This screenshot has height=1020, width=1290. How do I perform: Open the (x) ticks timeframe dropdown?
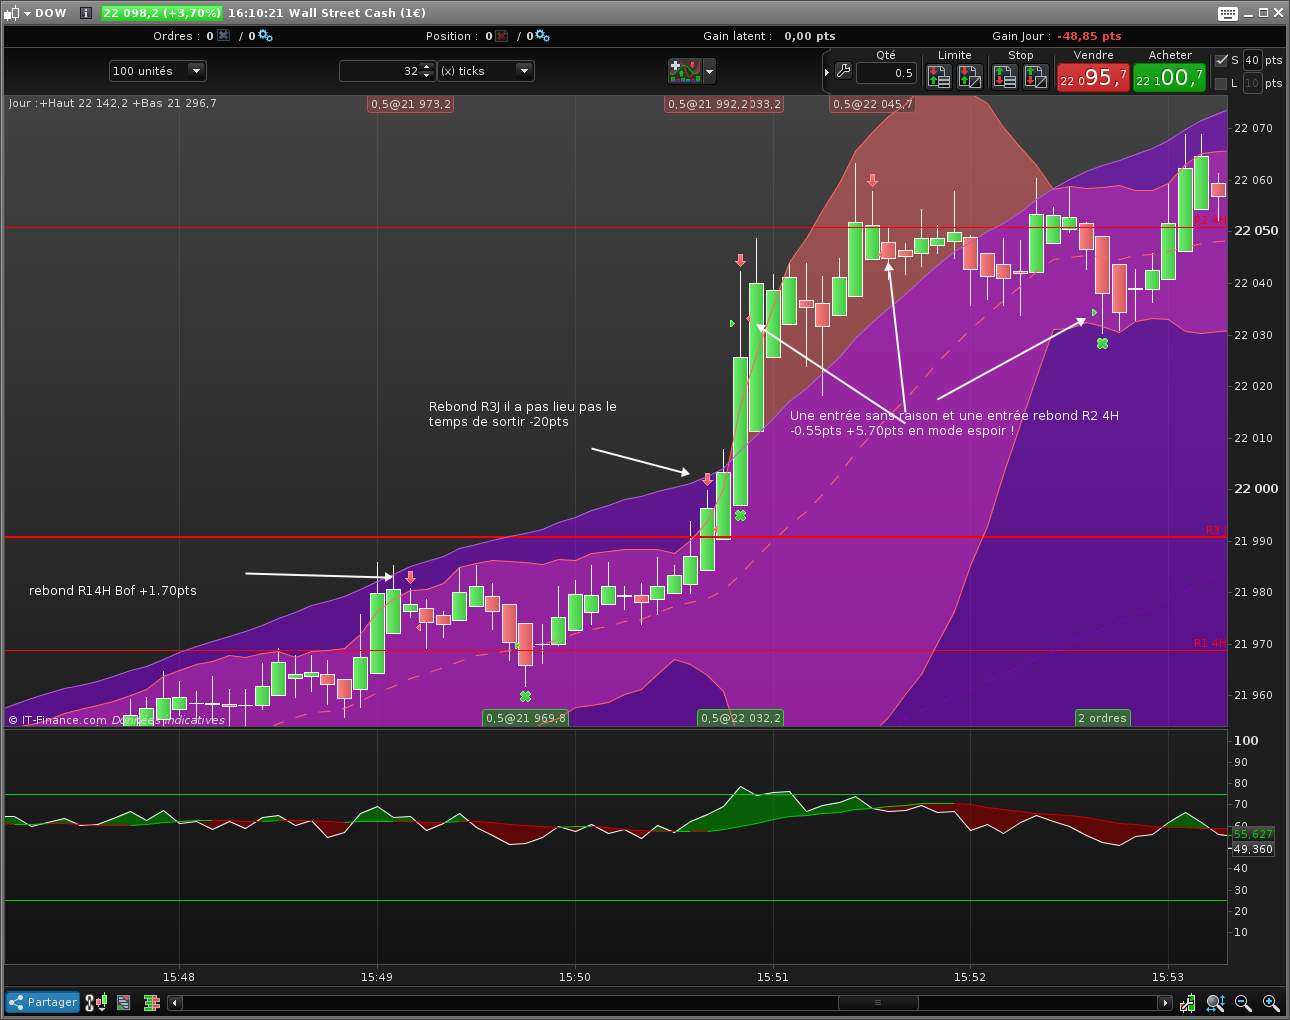486,71
